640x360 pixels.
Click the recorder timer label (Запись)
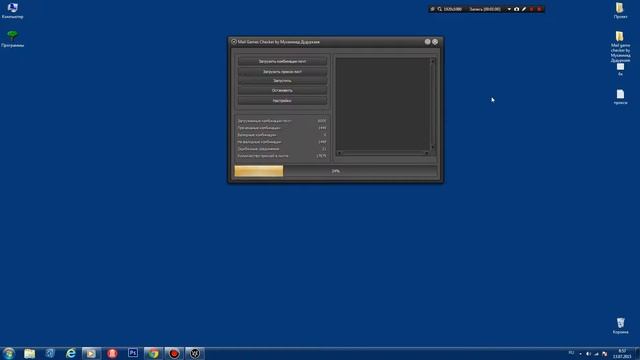(x=484, y=9)
